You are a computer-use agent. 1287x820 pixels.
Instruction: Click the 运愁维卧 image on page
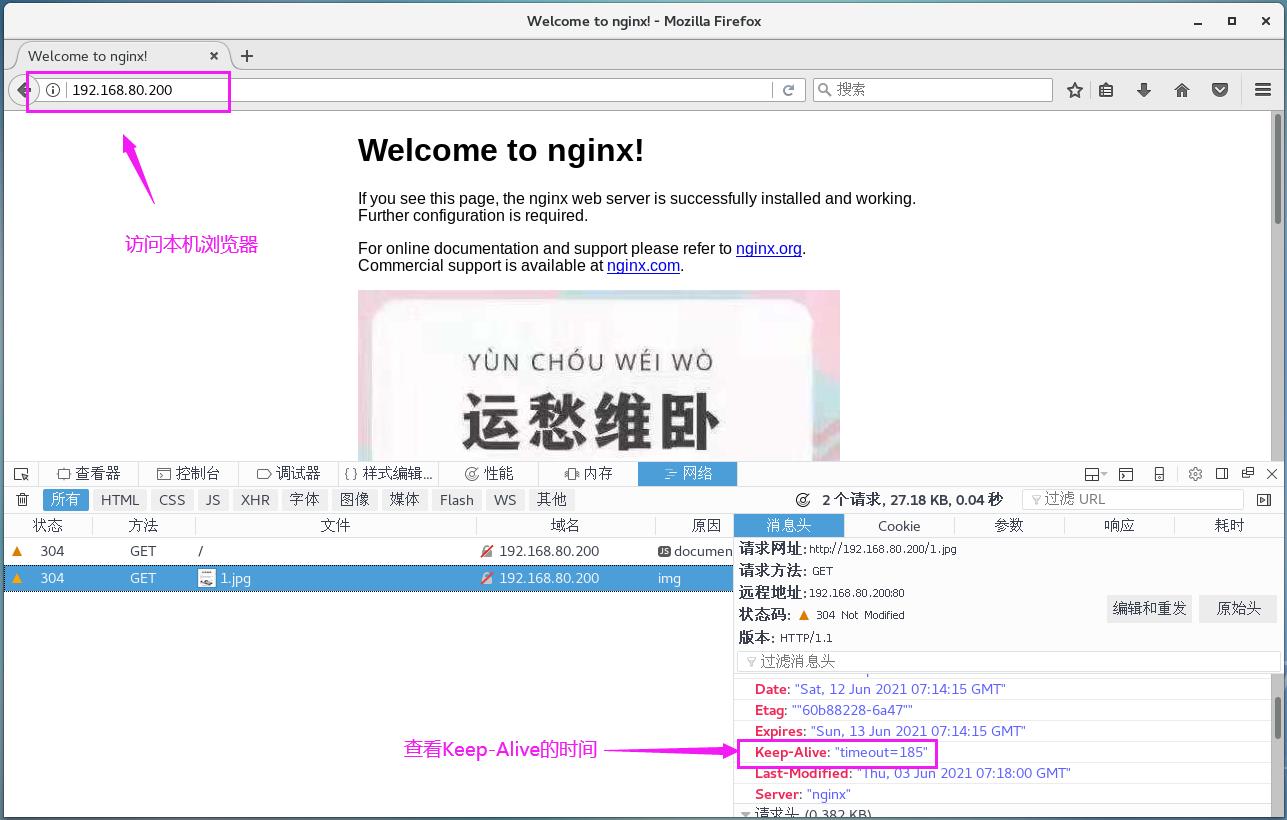pyautogui.click(x=599, y=375)
